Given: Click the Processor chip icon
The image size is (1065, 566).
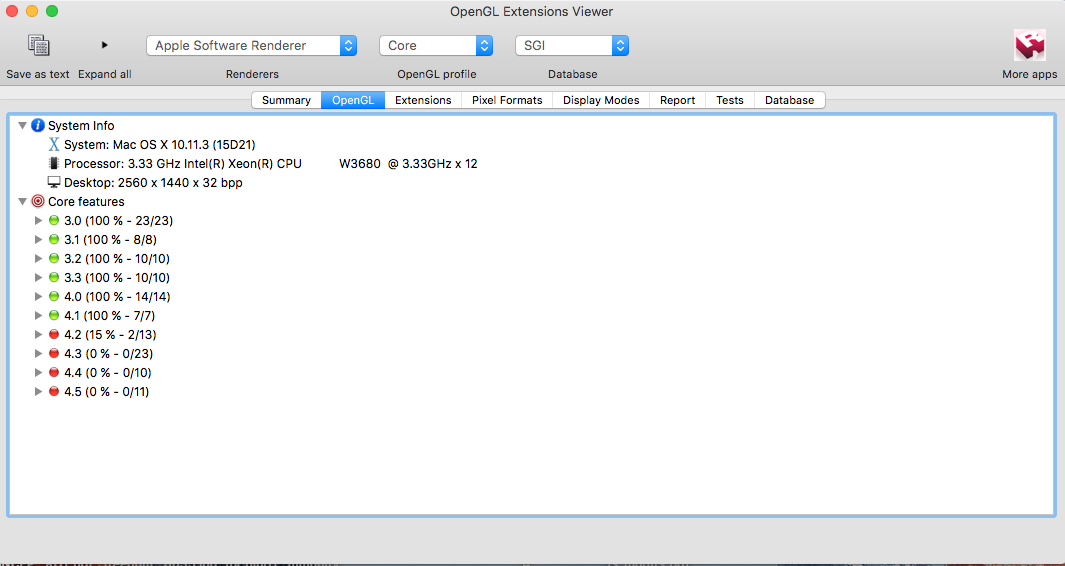Looking at the screenshot, I should [x=54, y=164].
